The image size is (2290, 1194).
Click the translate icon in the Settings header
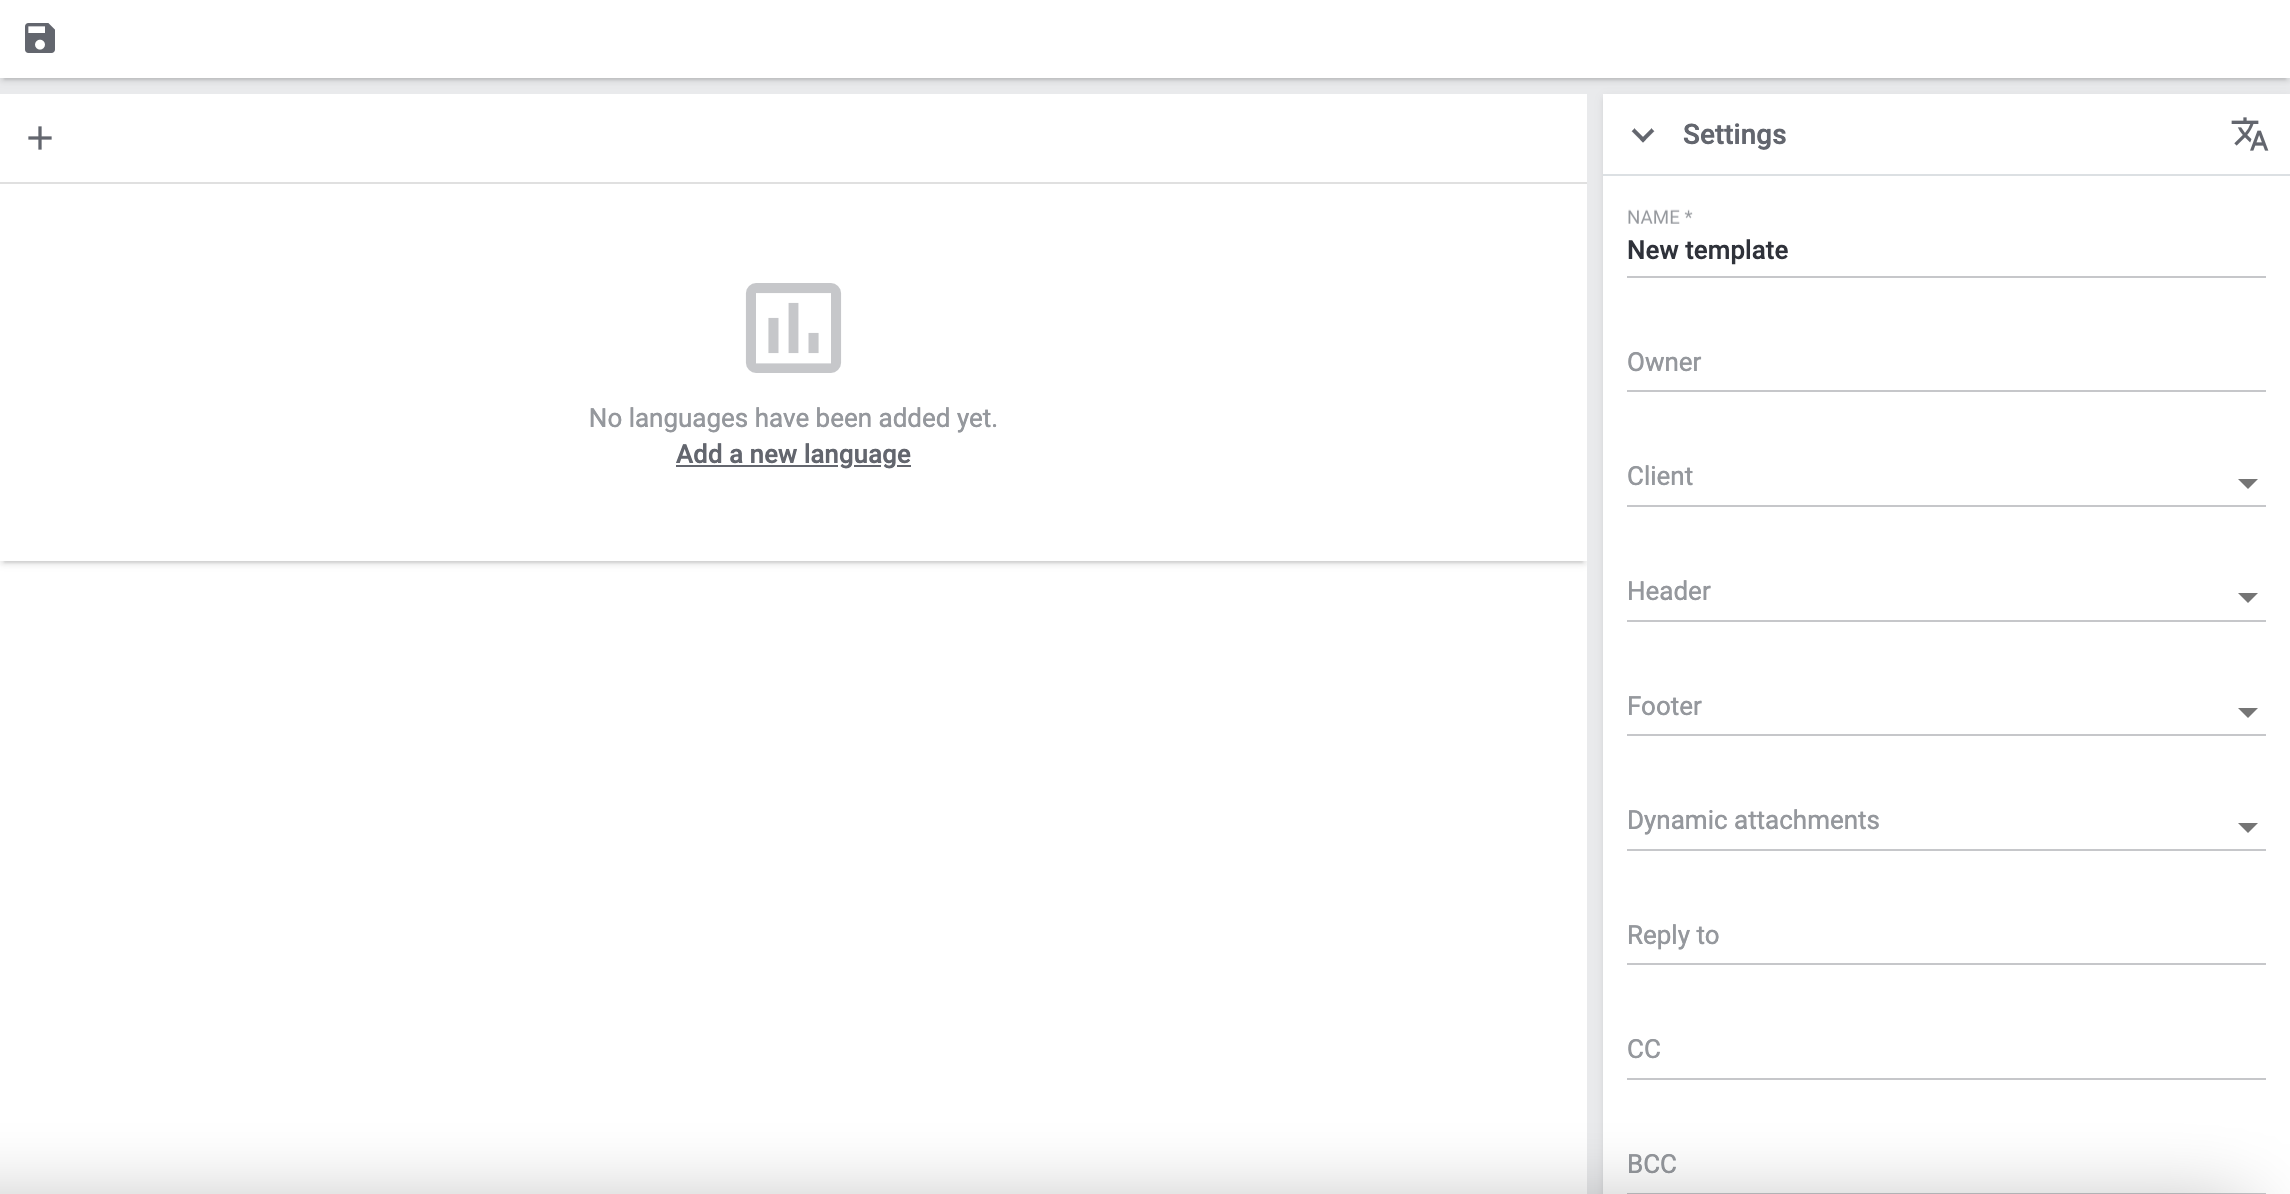2249,134
